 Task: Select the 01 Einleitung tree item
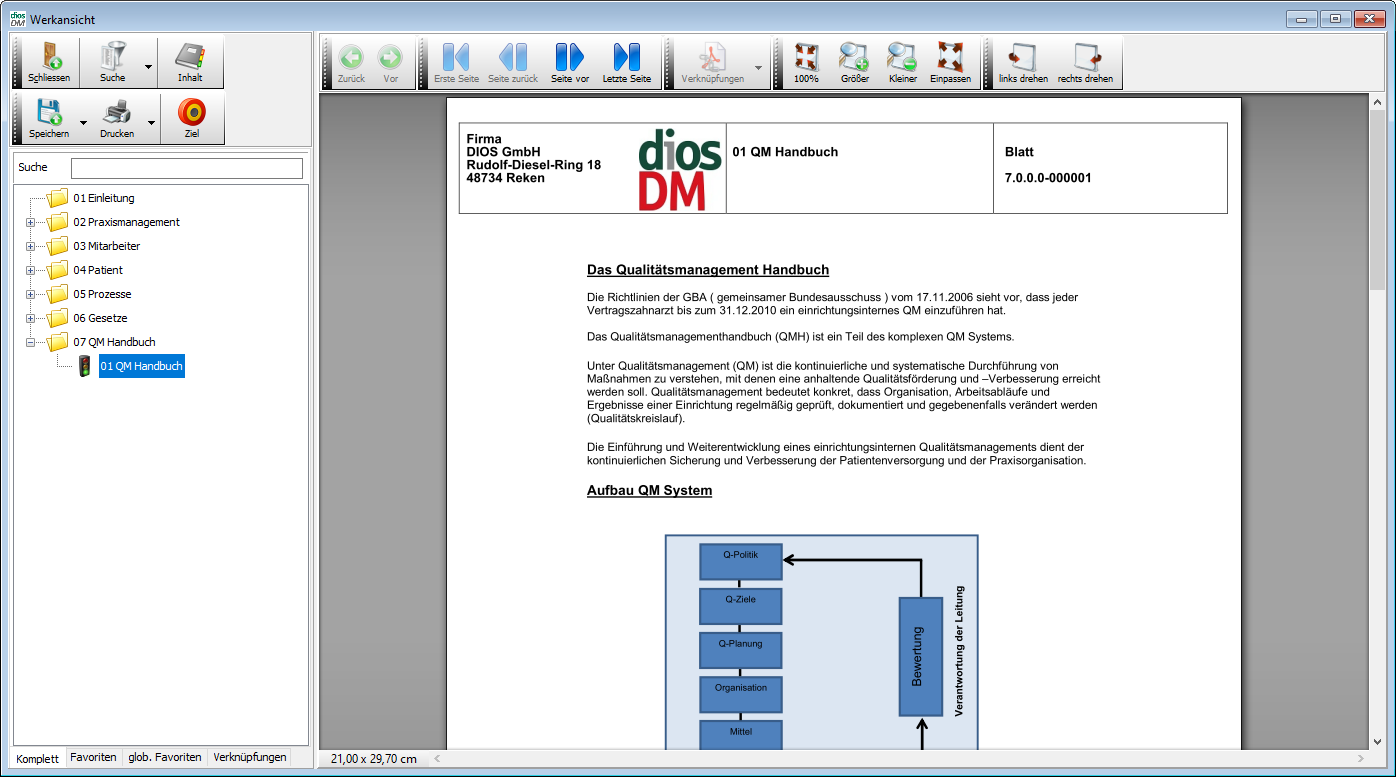103,198
